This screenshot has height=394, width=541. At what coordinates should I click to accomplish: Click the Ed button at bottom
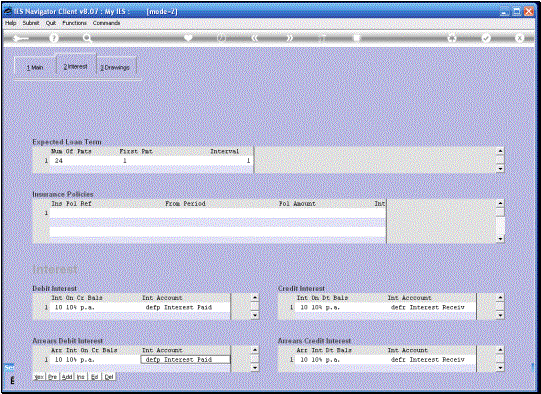pyautogui.click(x=95, y=377)
